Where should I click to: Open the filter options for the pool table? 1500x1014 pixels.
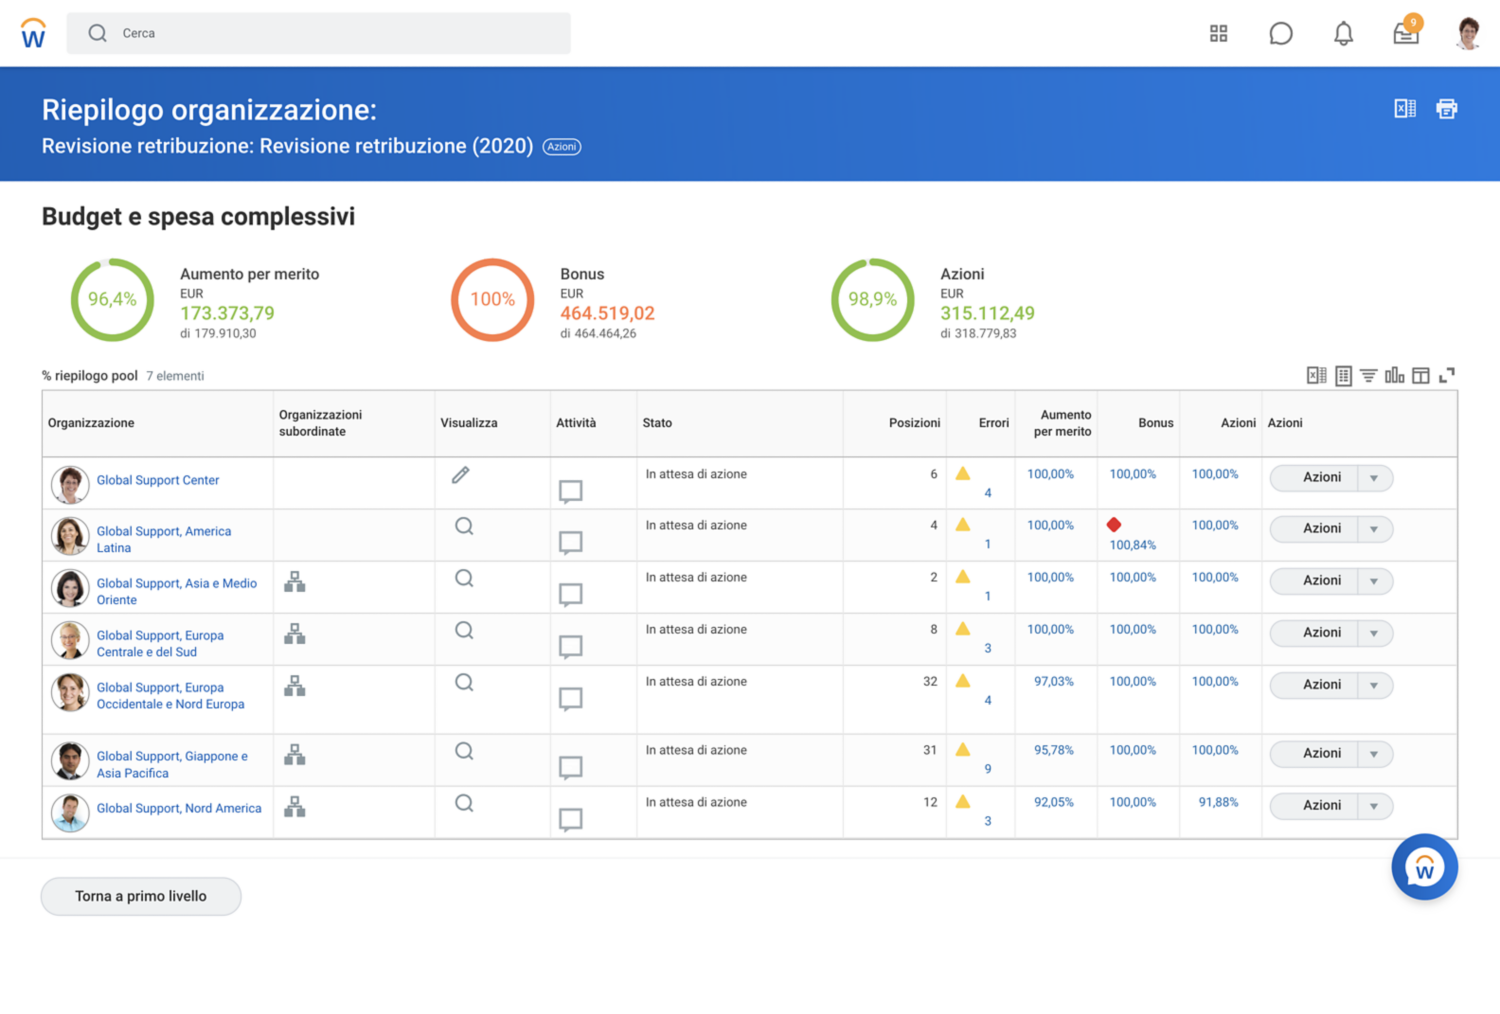click(1368, 375)
